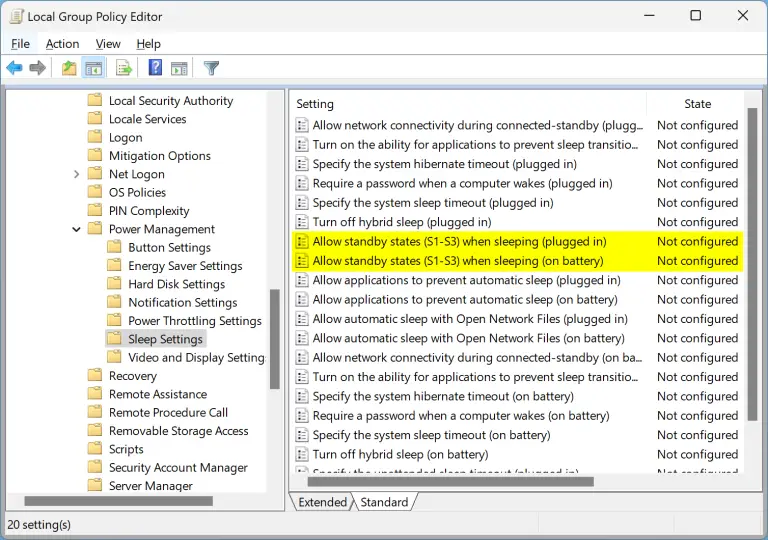Click the Recovery folder icon
This screenshot has width=768, height=540.
click(x=95, y=375)
